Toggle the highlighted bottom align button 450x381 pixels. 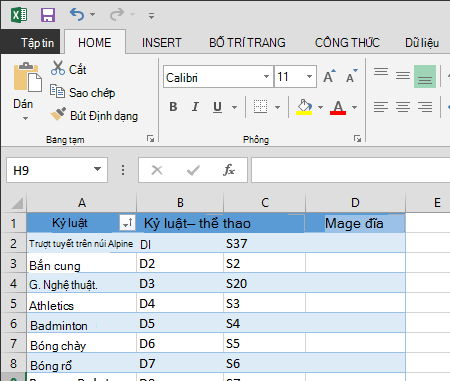[425, 76]
